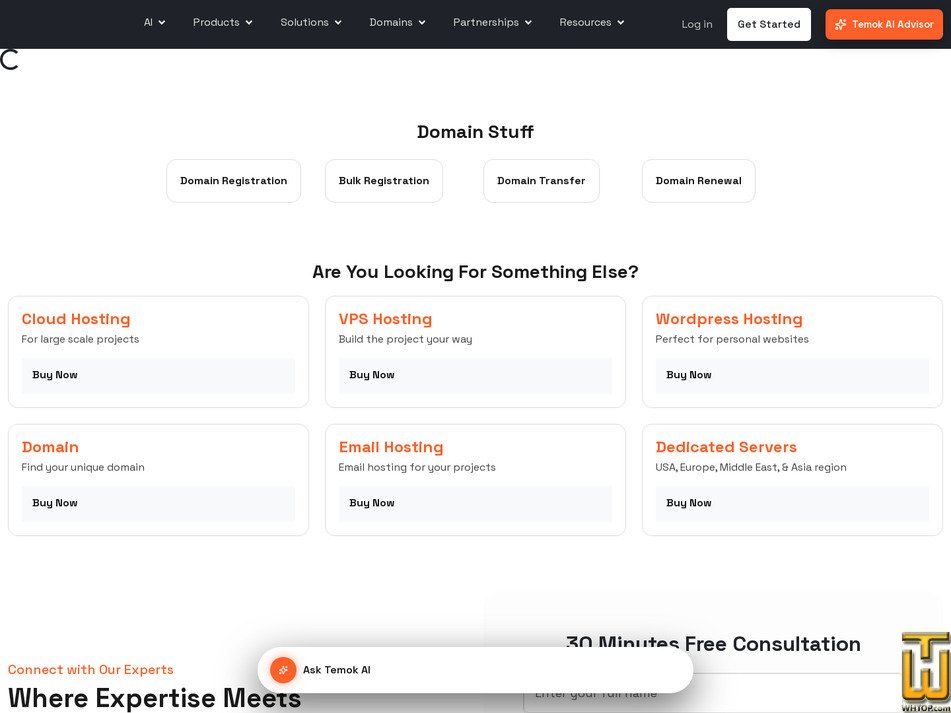Click '30 Minutes Free Consultation' heading
This screenshot has width=951, height=713.
click(x=713, y=643)
